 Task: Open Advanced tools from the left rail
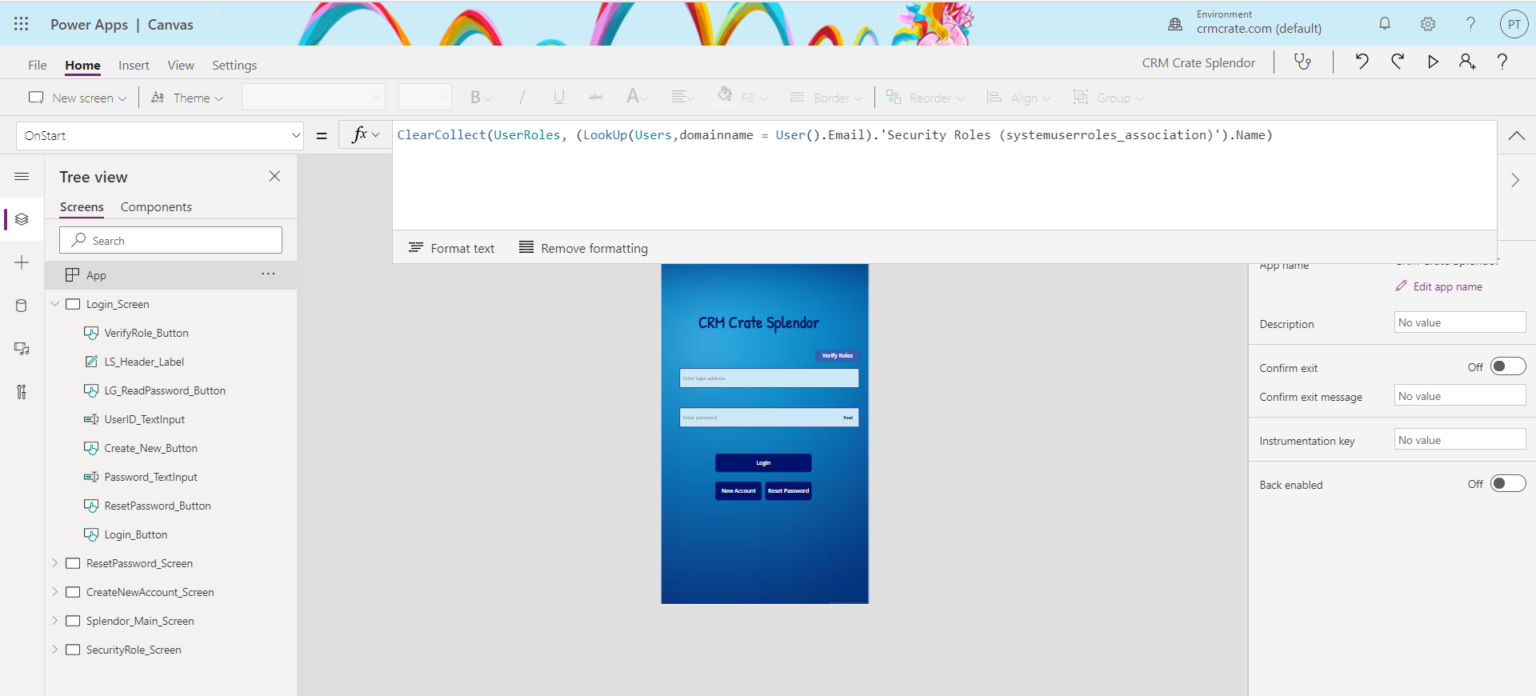[22, 391]
